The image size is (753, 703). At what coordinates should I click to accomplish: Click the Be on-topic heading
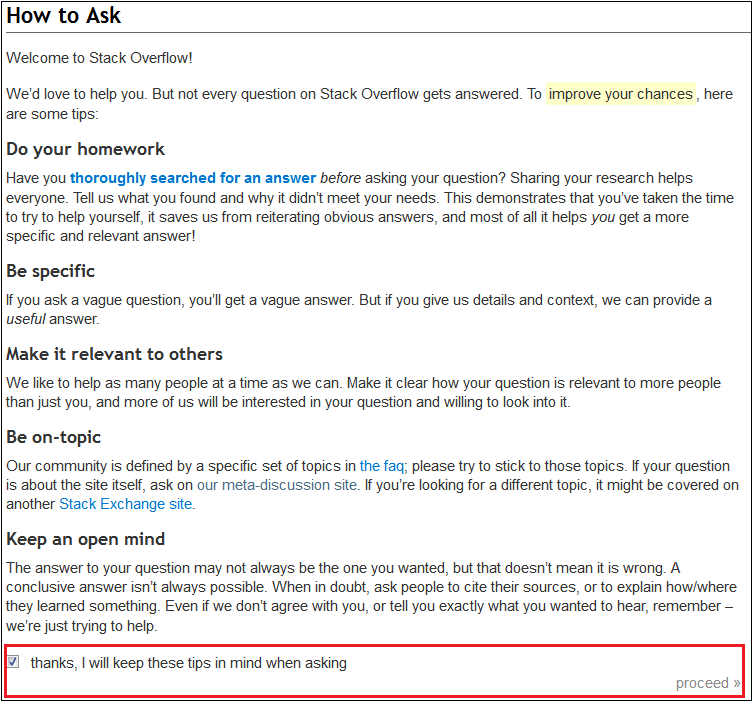(53, 437)
